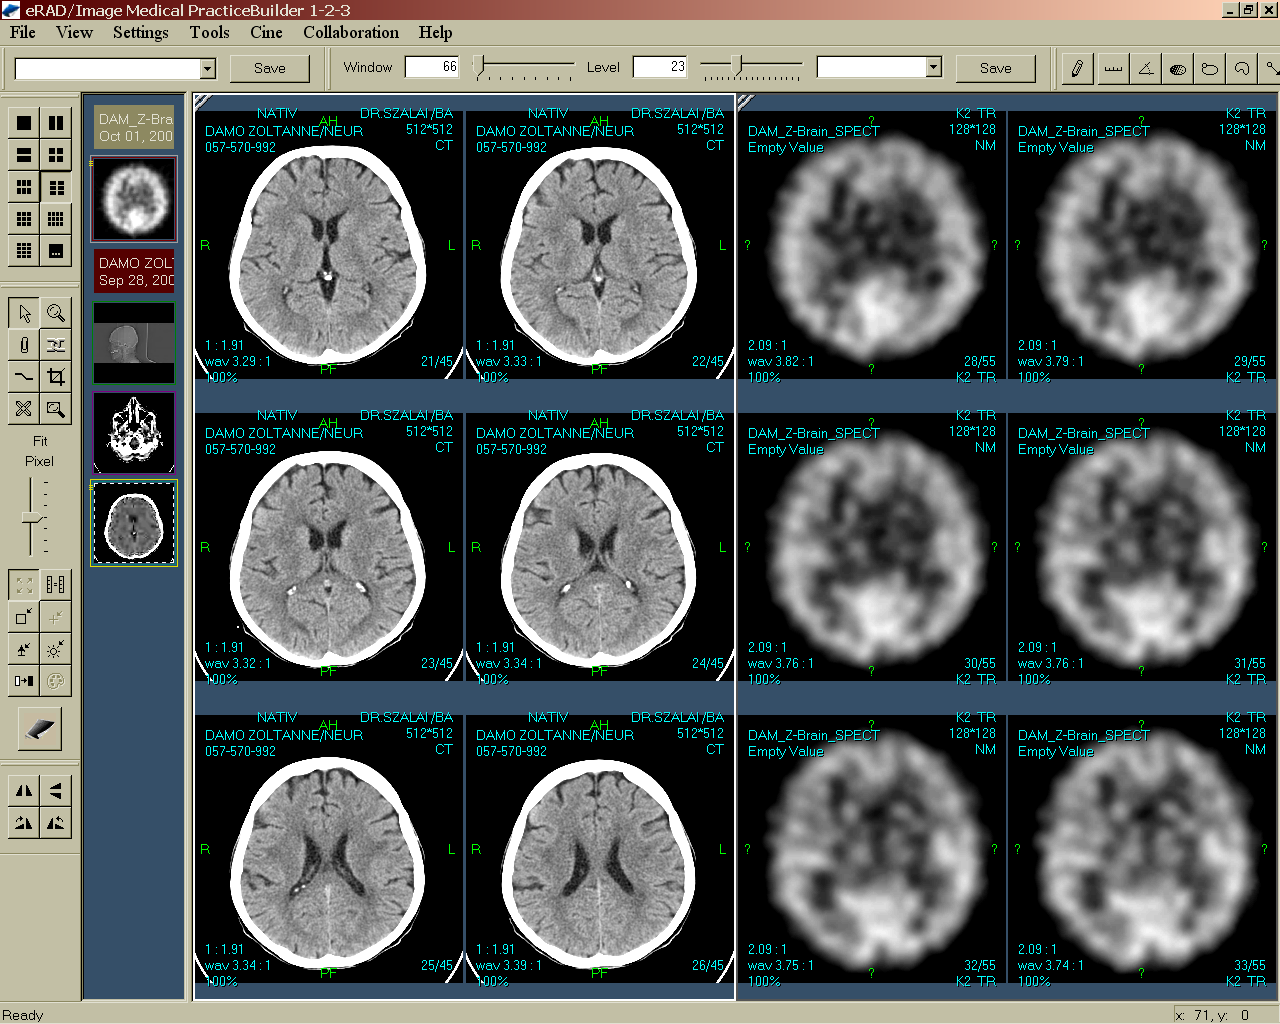Rotate image clockwise icon
Screen dimensions: 1280x1024
(x=24, y=823)
